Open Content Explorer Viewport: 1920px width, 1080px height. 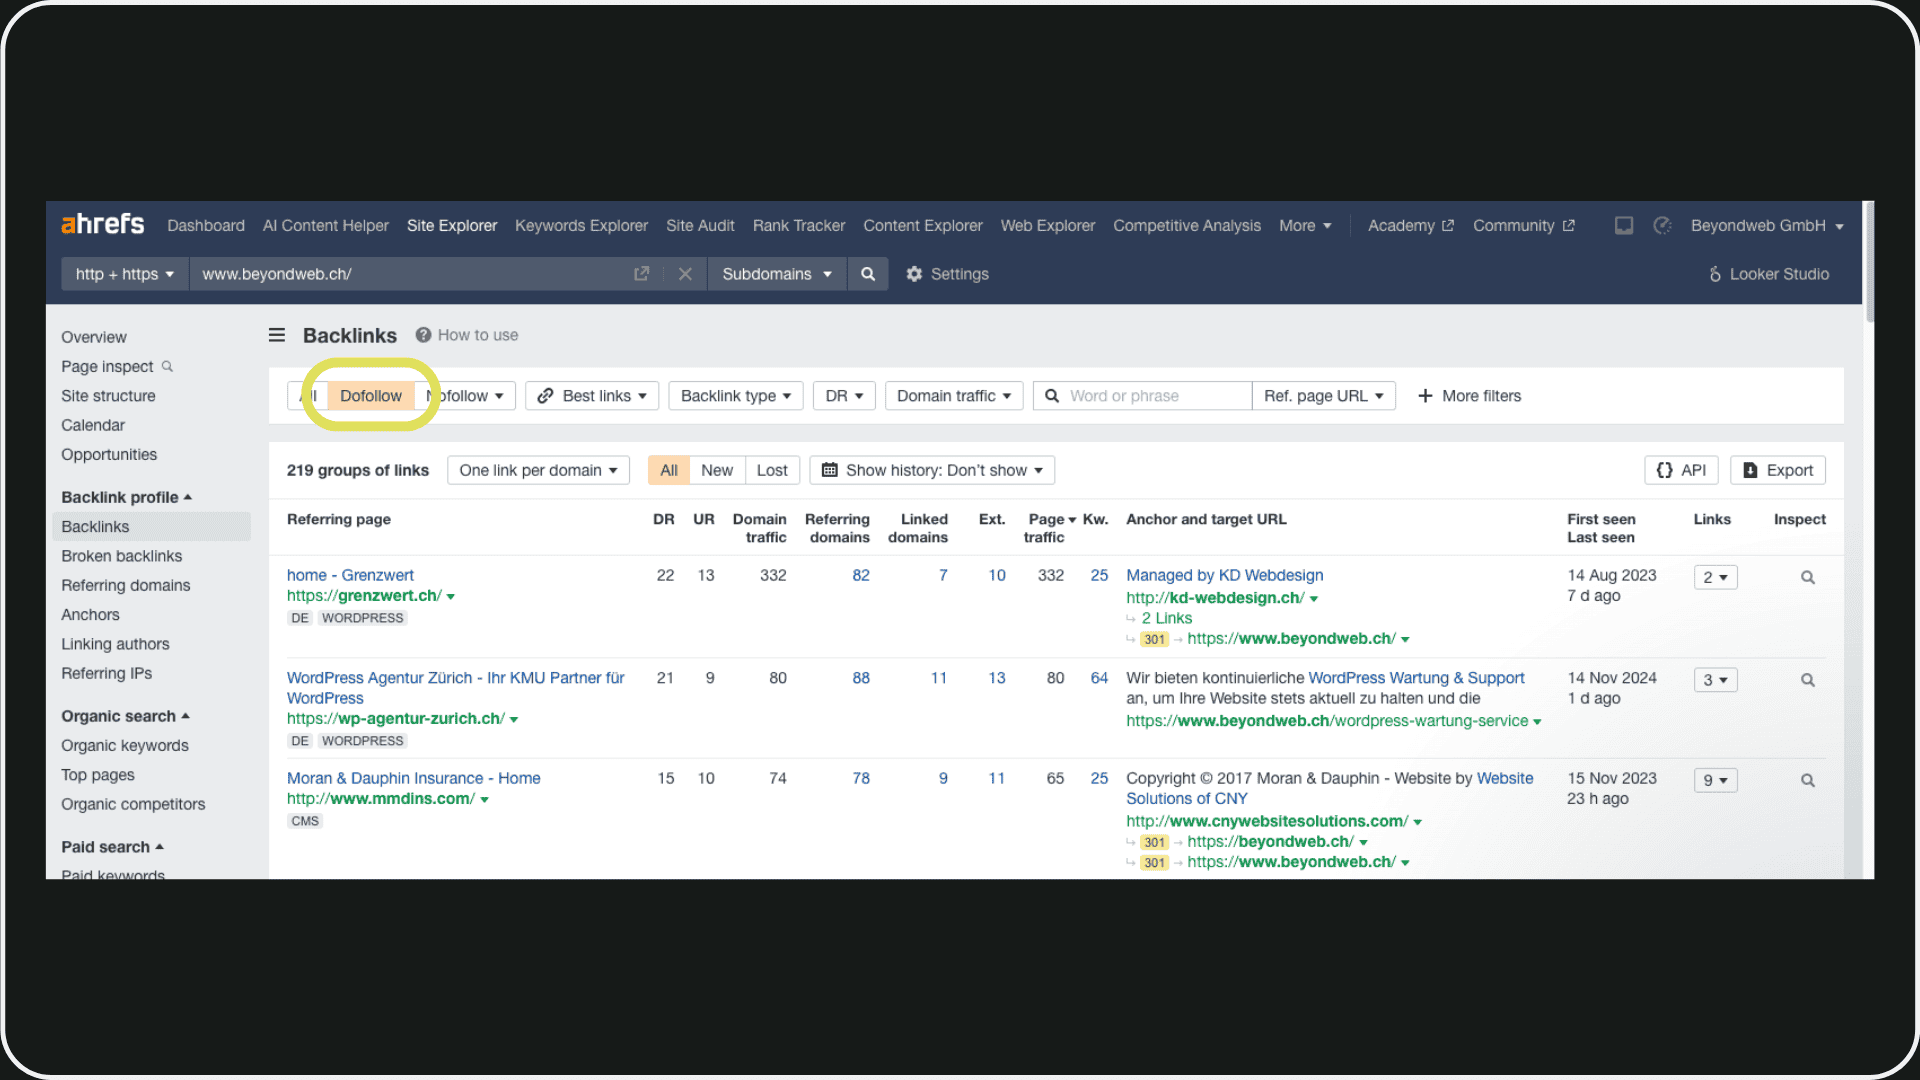tap(923, 226)
